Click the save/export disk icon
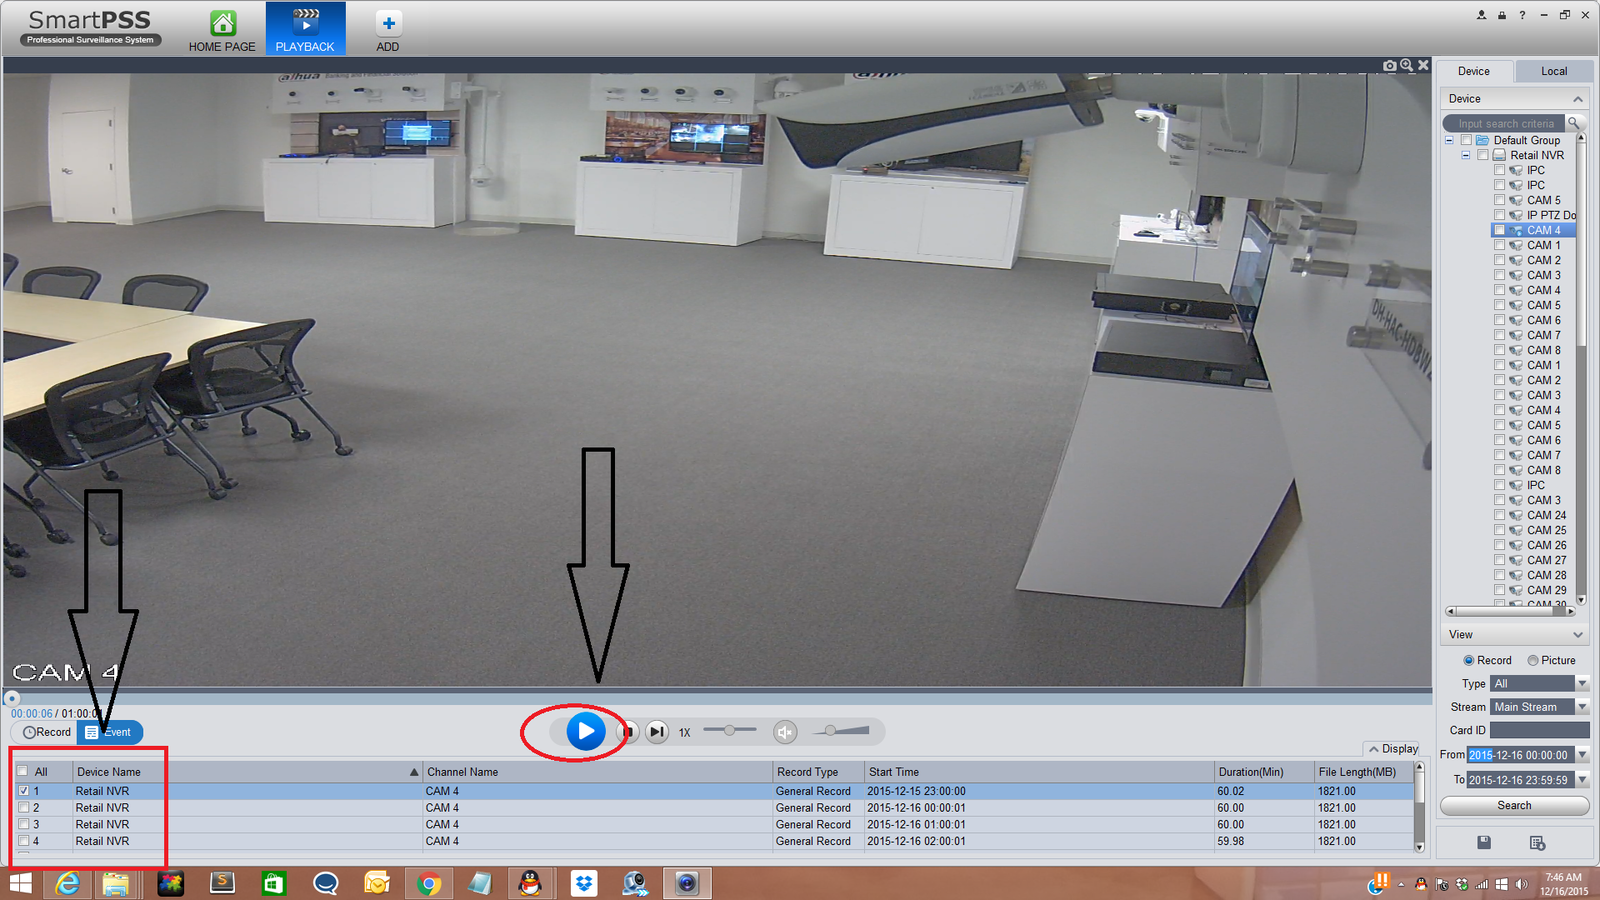Image resolution: width=1600 pixels, height=900 pixels. point(1484,842)
